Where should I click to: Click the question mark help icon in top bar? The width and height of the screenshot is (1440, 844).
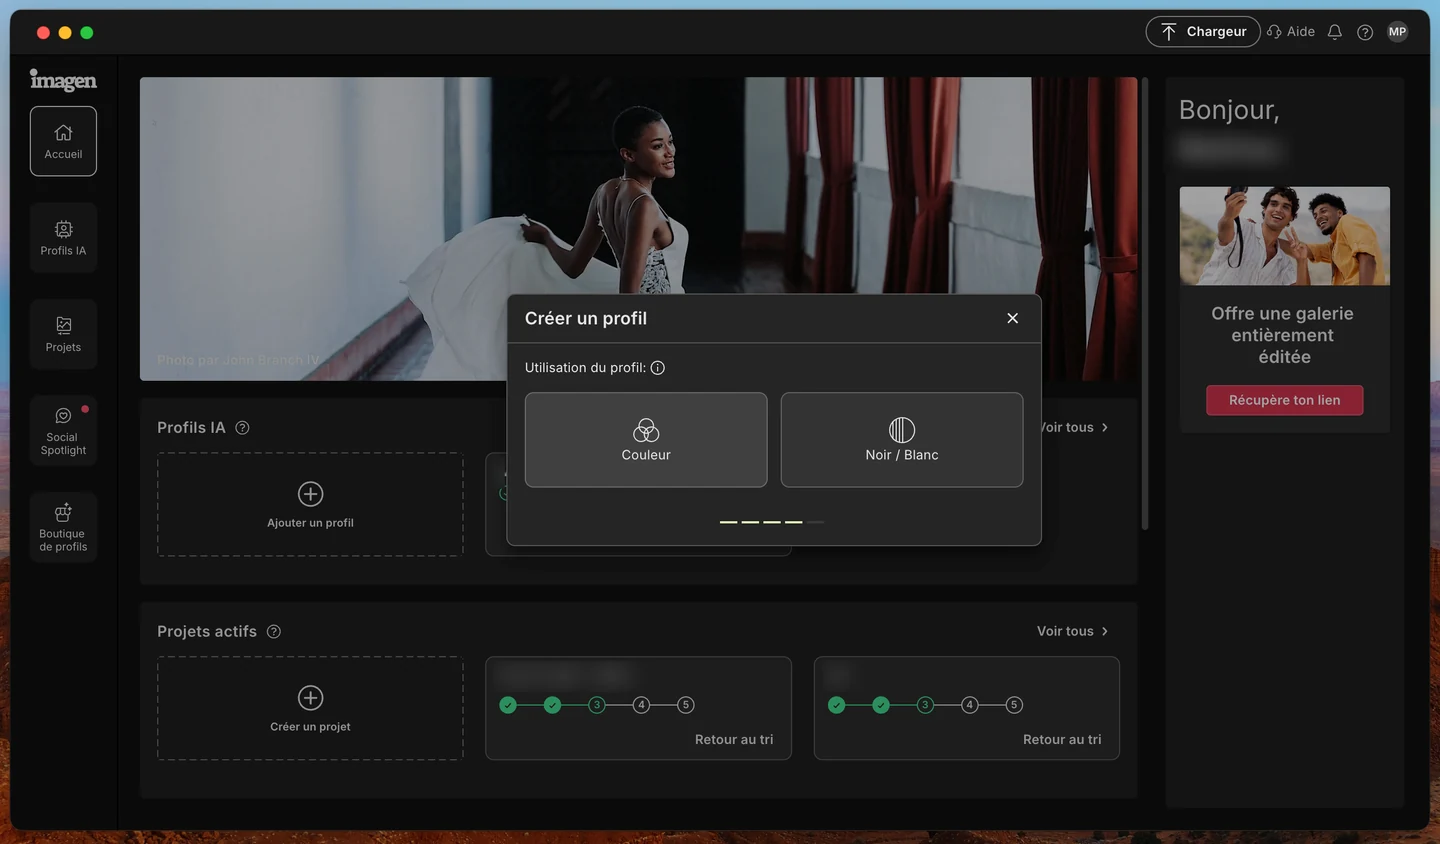[1365, 32]
